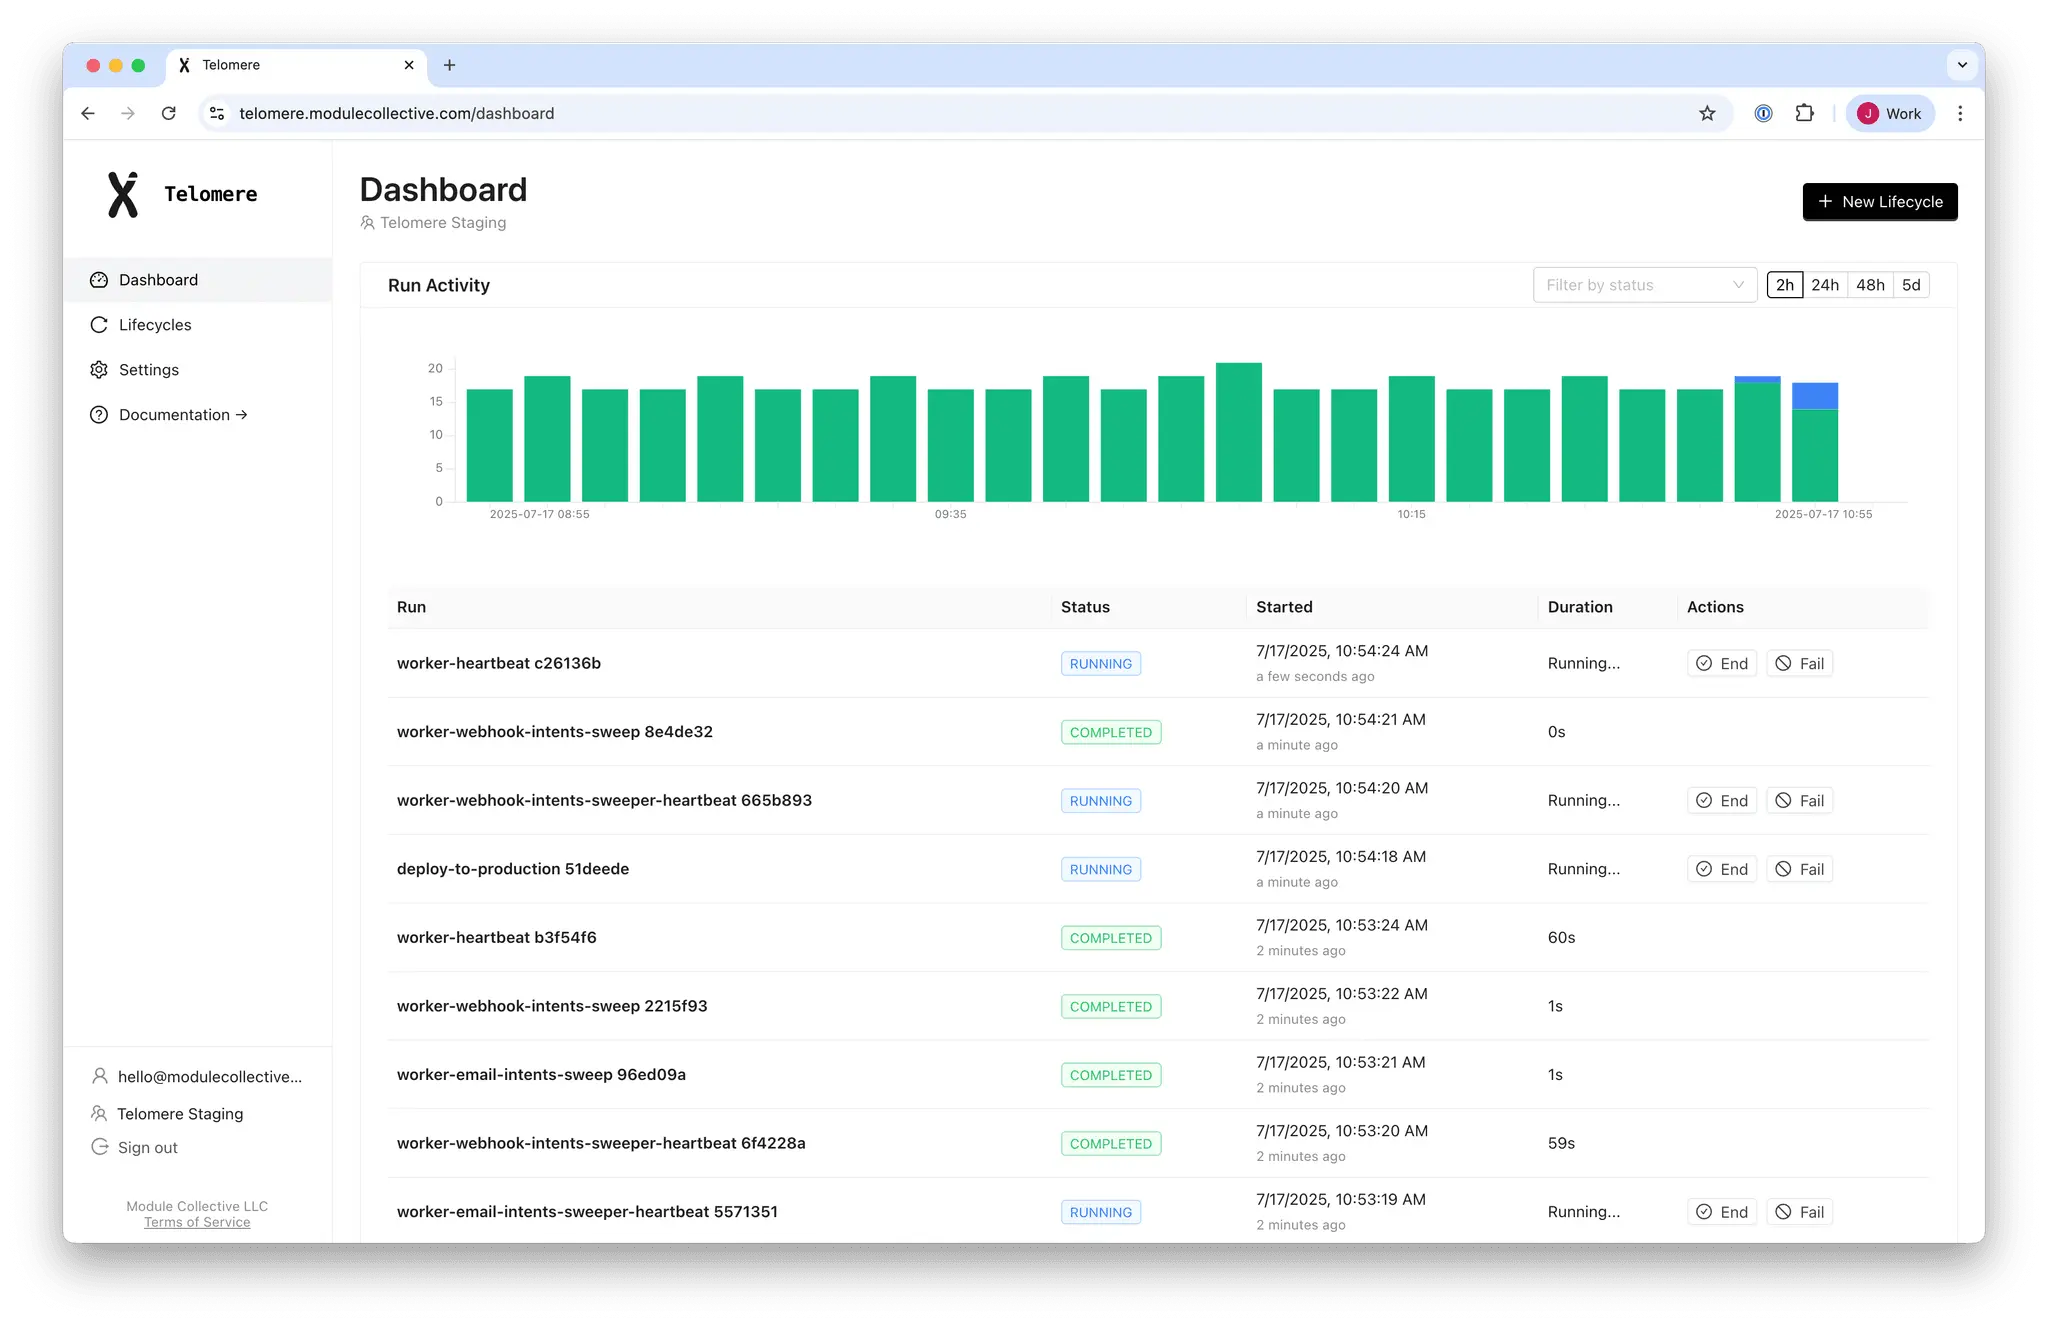
Task: Open the Chrome three-dot menu
Action: click(1960, 113)
